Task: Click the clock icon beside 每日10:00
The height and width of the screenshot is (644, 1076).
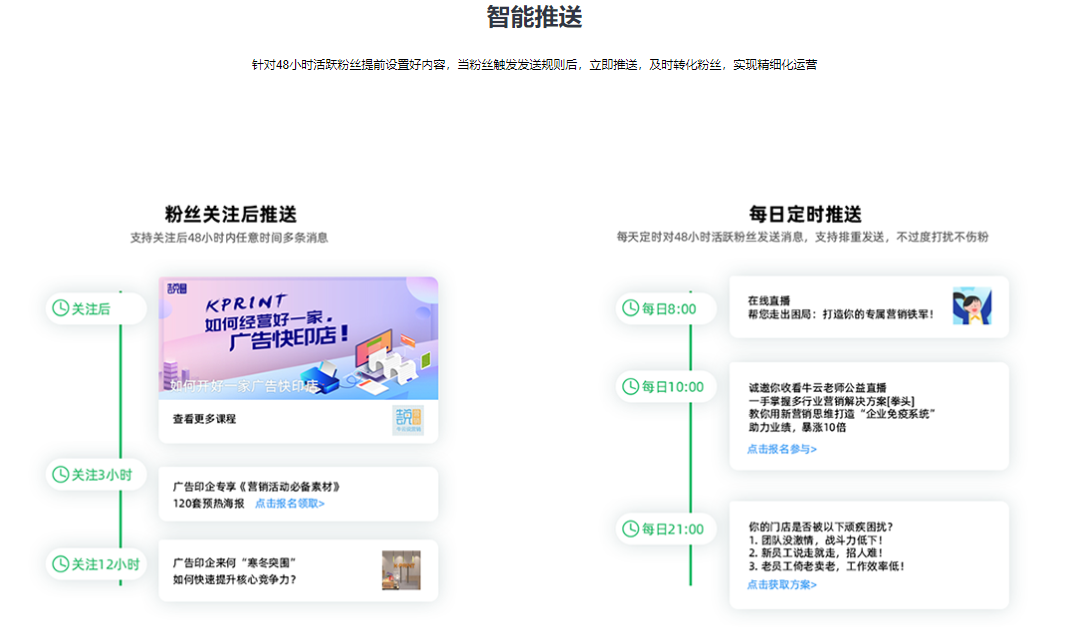Action: [x=630, y=386]
